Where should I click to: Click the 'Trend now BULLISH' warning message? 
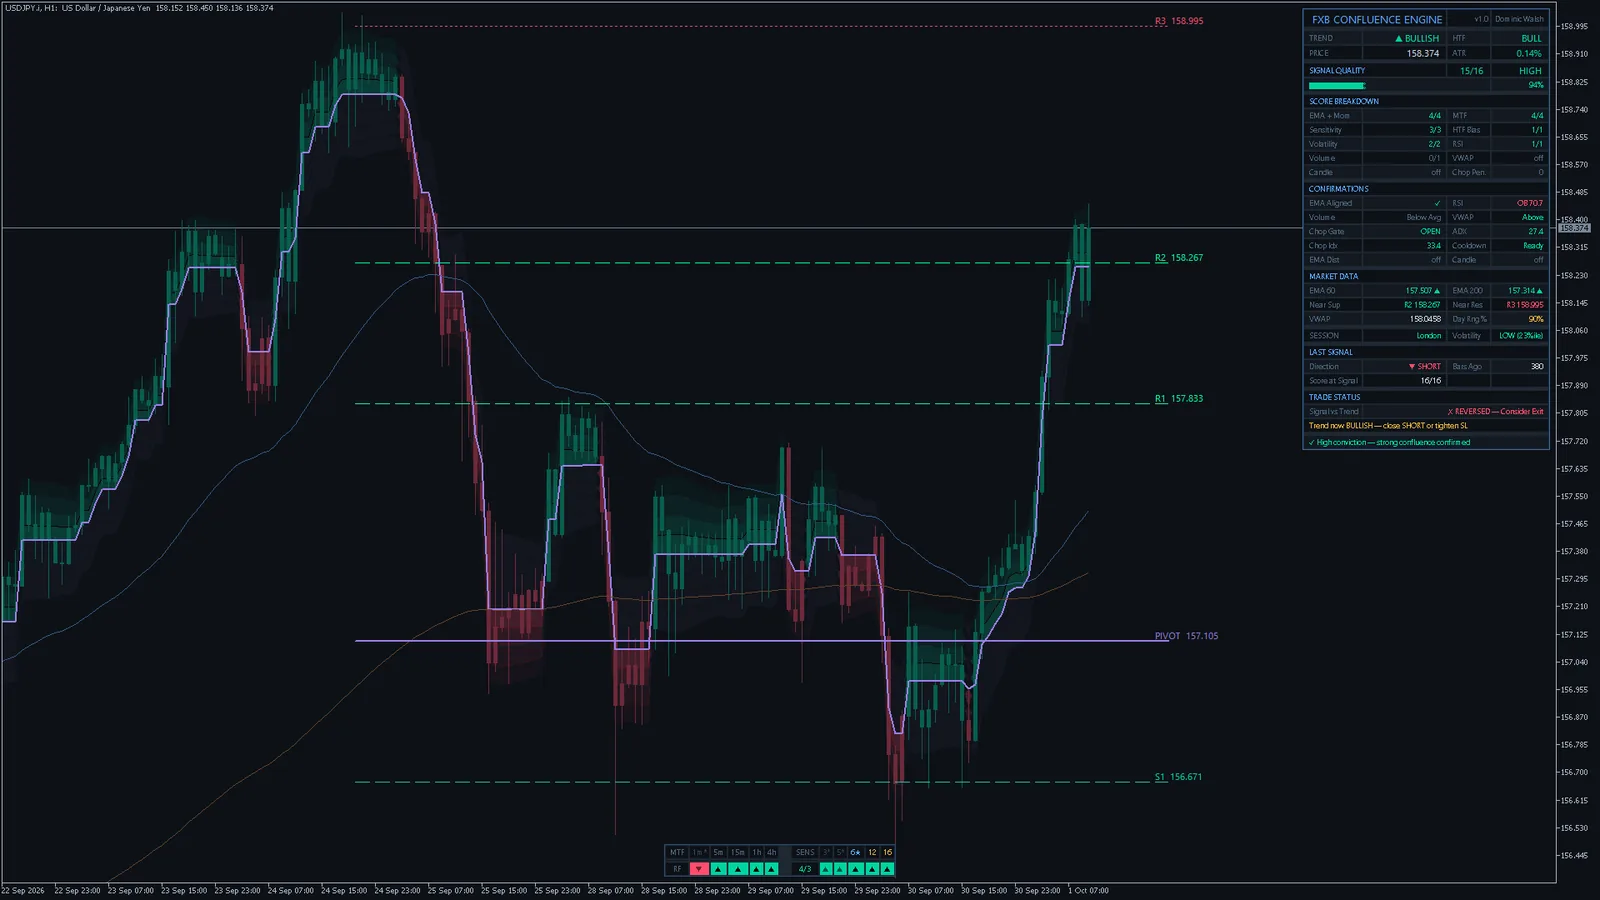pyautogui.click(x=1388, y=426)
